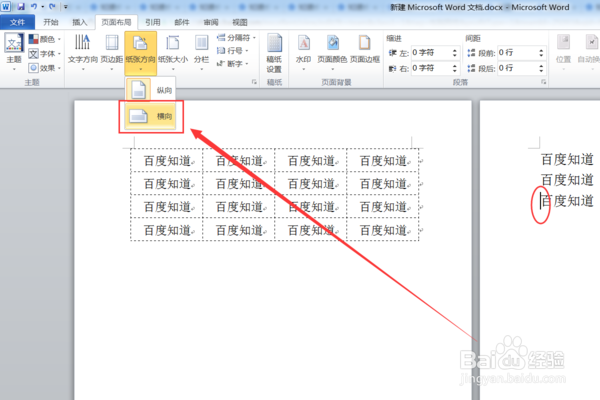
Task: Click Position (位置) button
Action: point(563,52)
